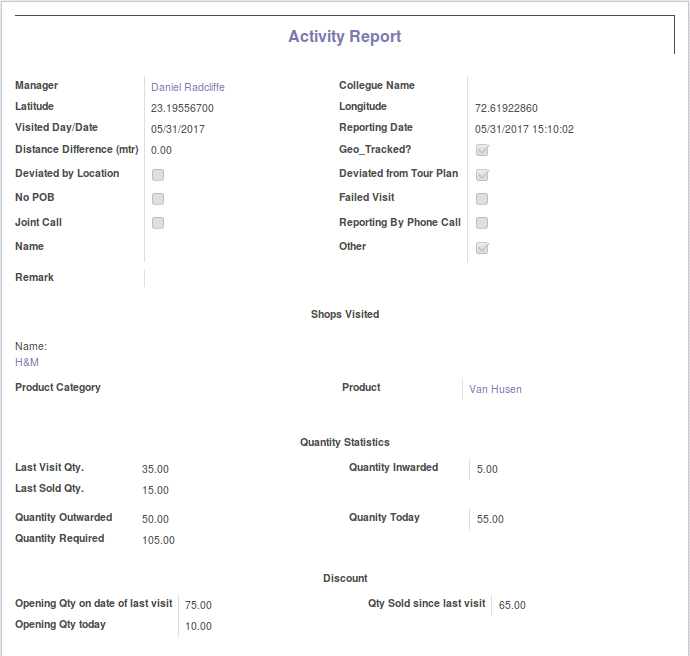Click the Opening Qty today label

[60, 624]
